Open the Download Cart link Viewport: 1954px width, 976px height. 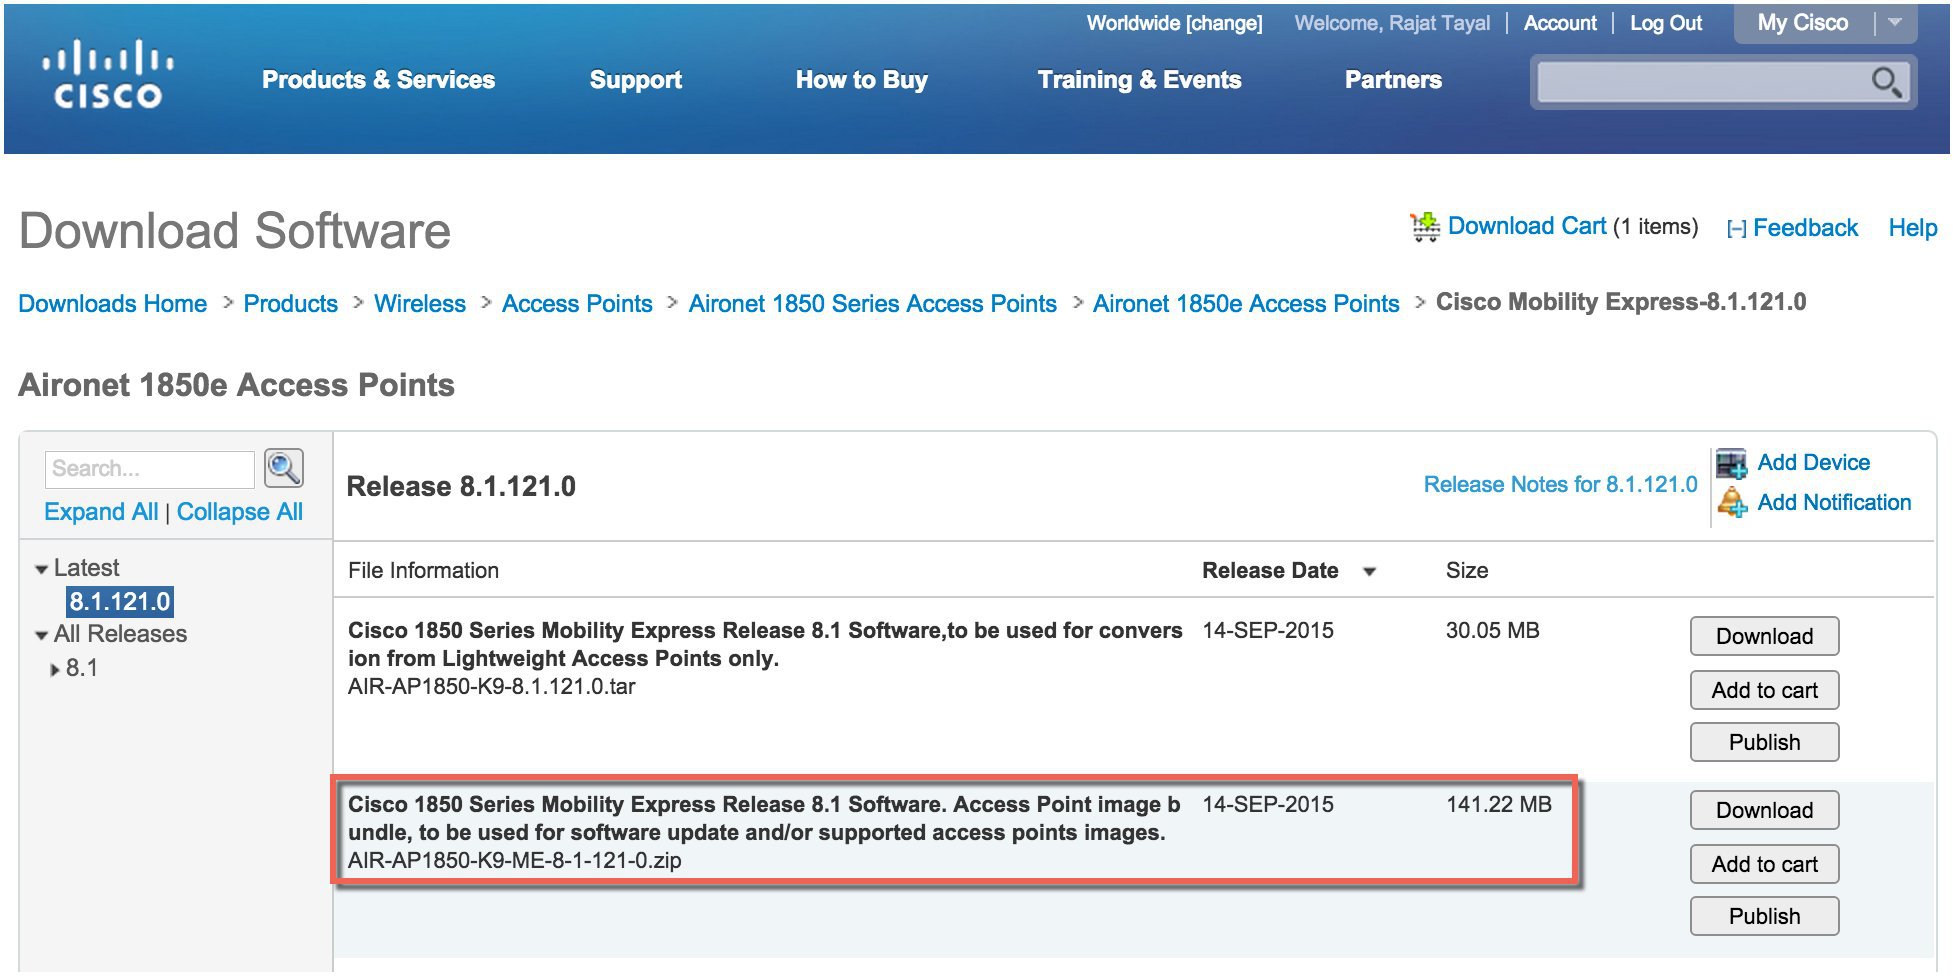click(1527, 226)
